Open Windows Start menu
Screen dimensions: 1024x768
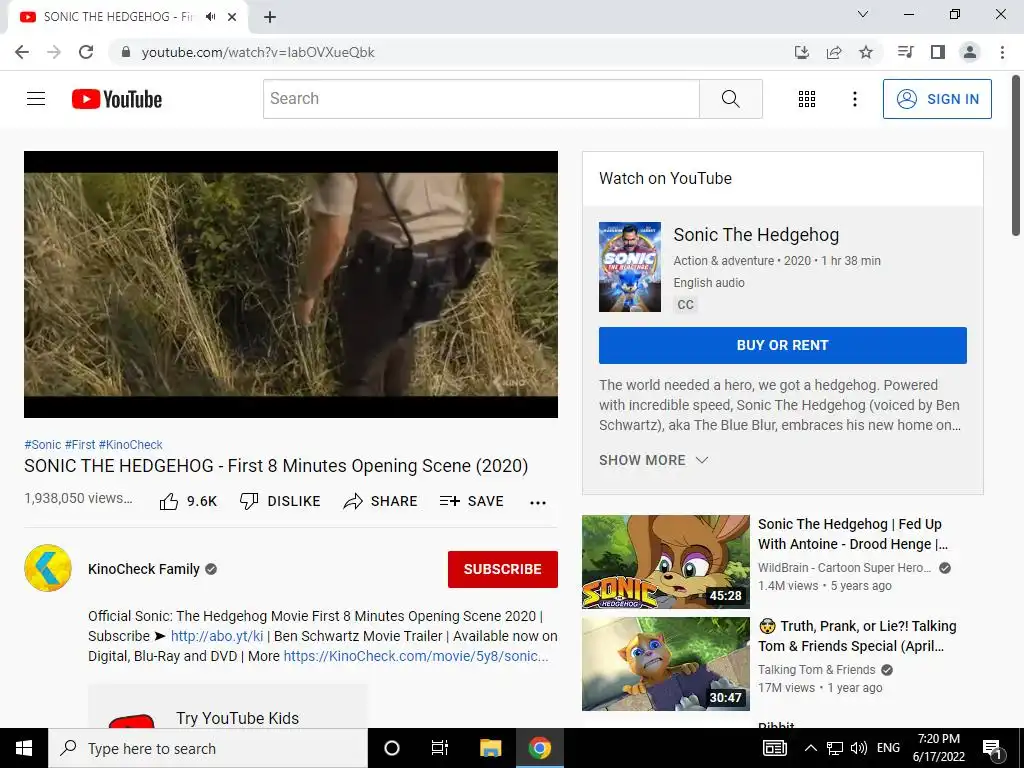click(24, 748)
